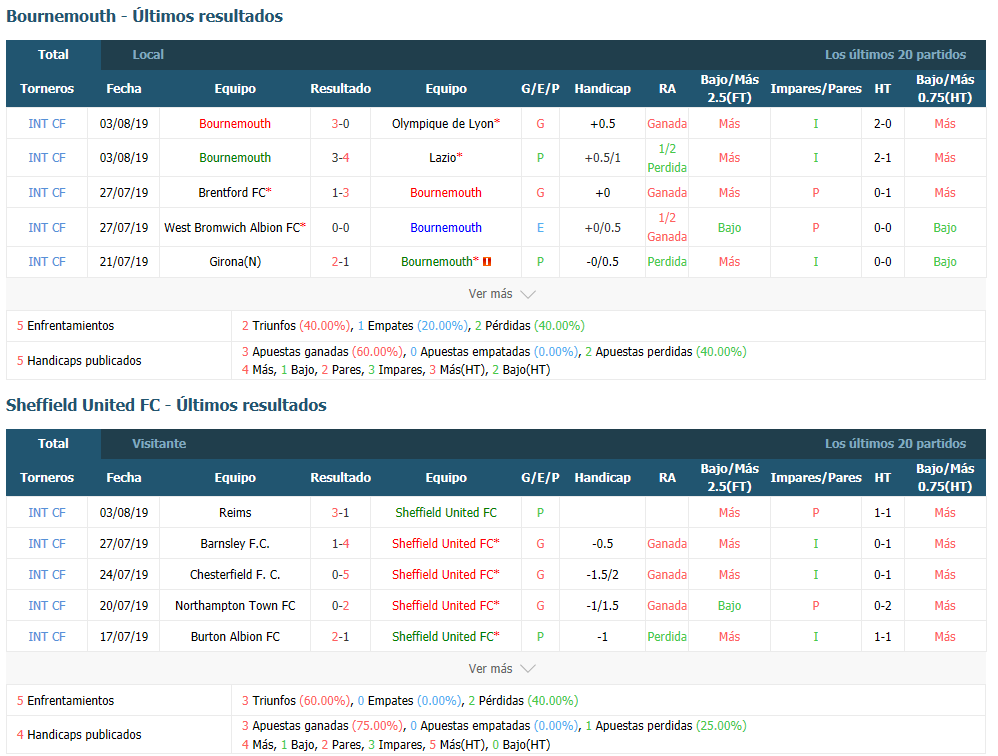Viewport: 998px width, 756px height.
Task: Click the Impares/Pares header in Sheffield table
Action: click(x=815, y=477)
